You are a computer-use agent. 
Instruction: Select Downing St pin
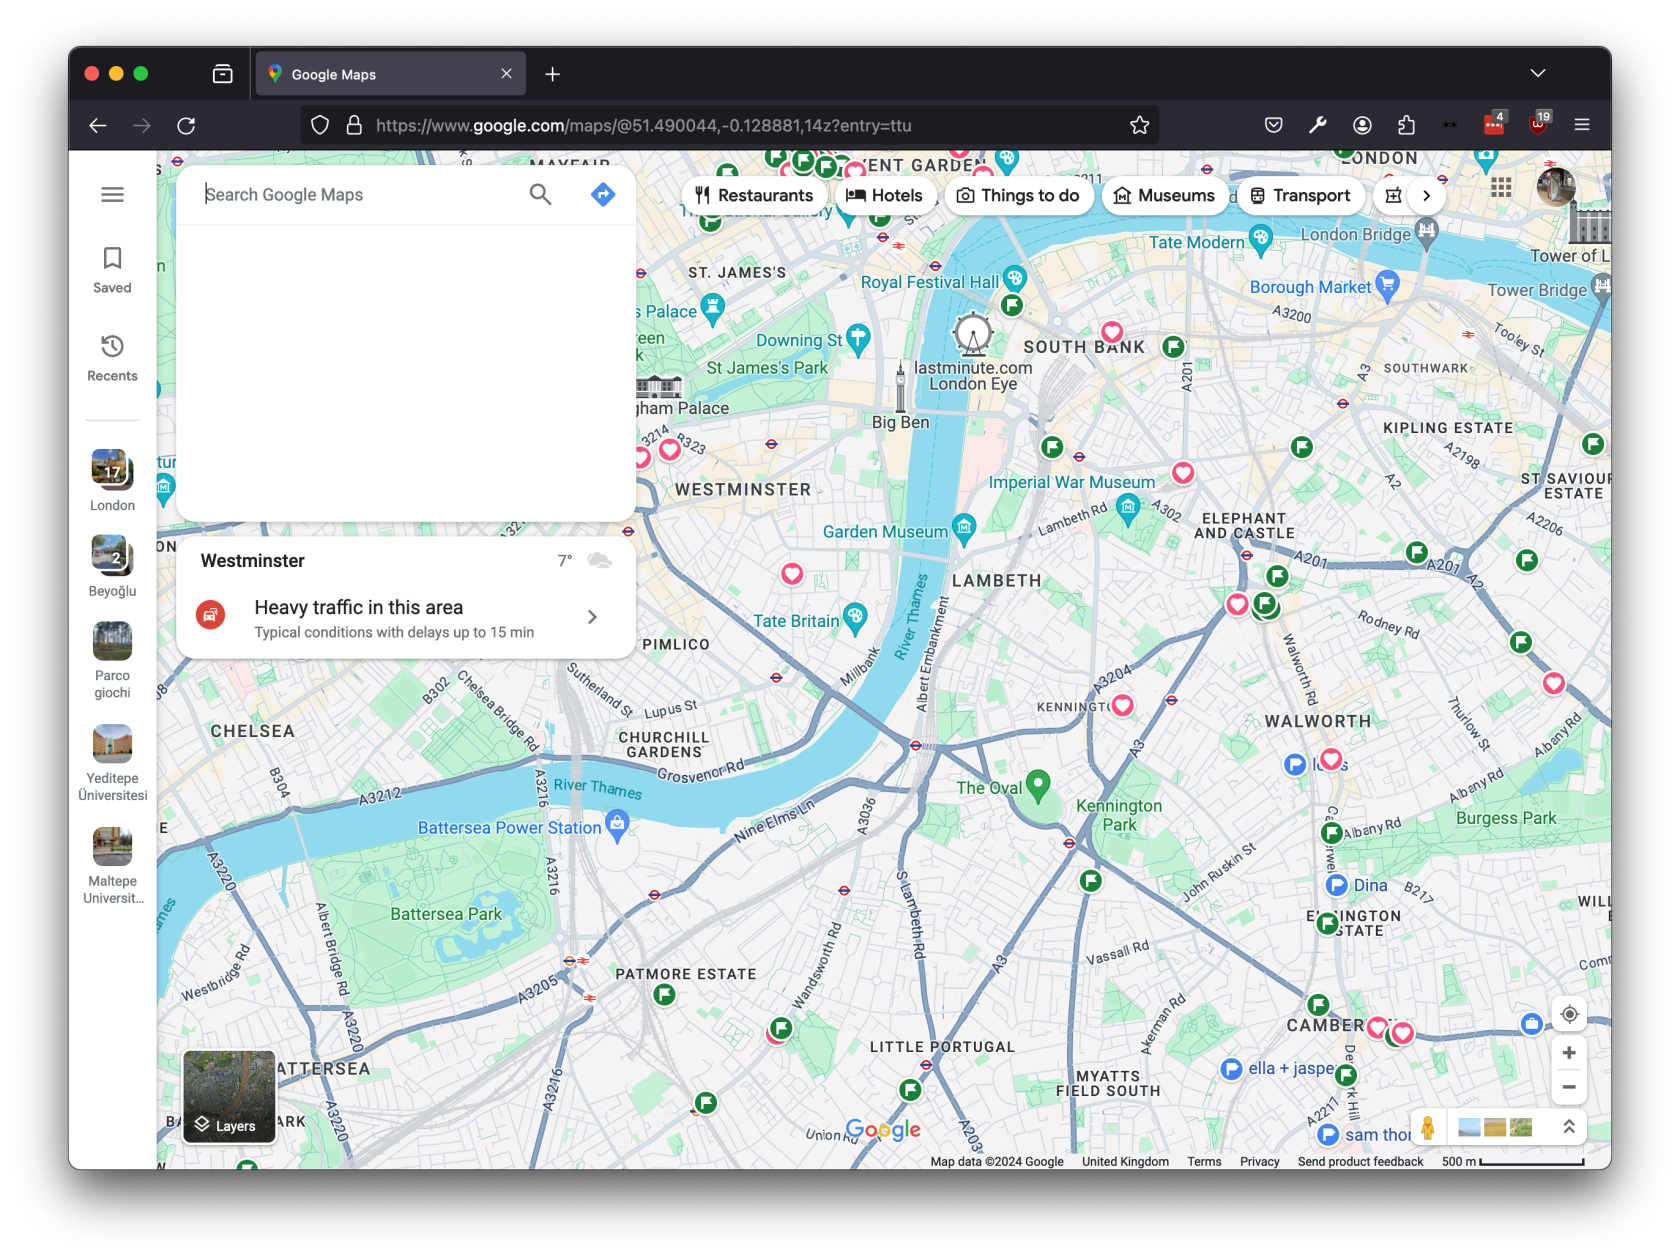[858, 338]
